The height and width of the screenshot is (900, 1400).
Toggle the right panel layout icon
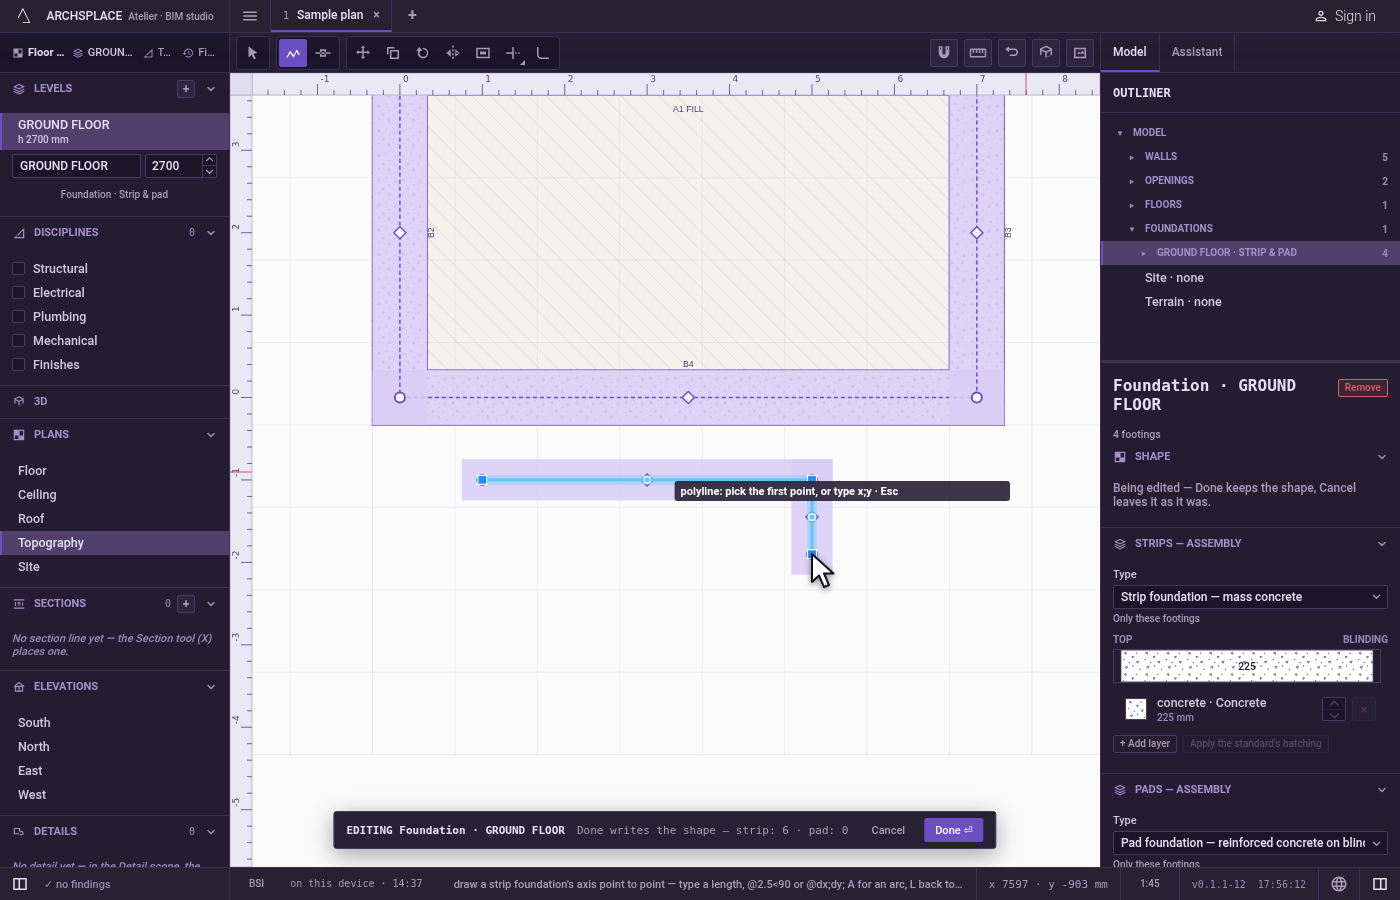1380,884
